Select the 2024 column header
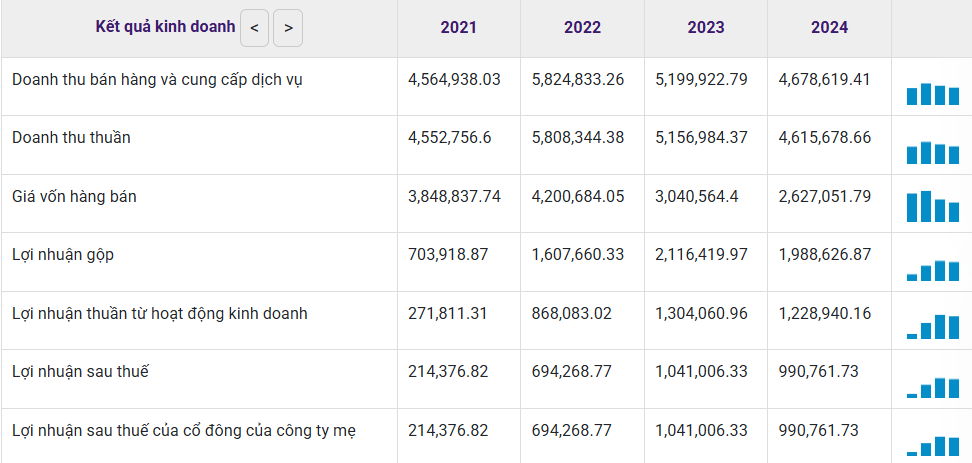The width and height of the screenshot is (972, 463). pos(829,28)
